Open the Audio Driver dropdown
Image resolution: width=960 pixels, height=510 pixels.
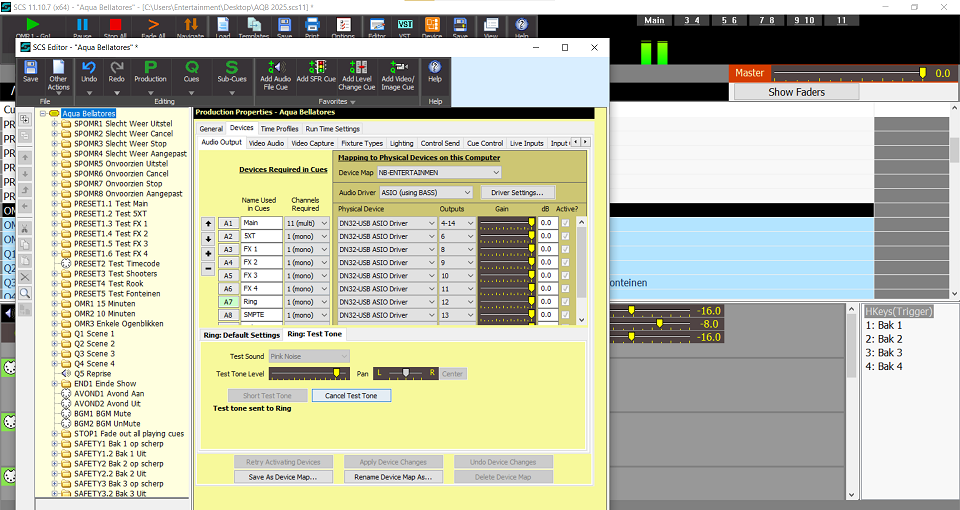pyautogui.click(x=425, y=192)
